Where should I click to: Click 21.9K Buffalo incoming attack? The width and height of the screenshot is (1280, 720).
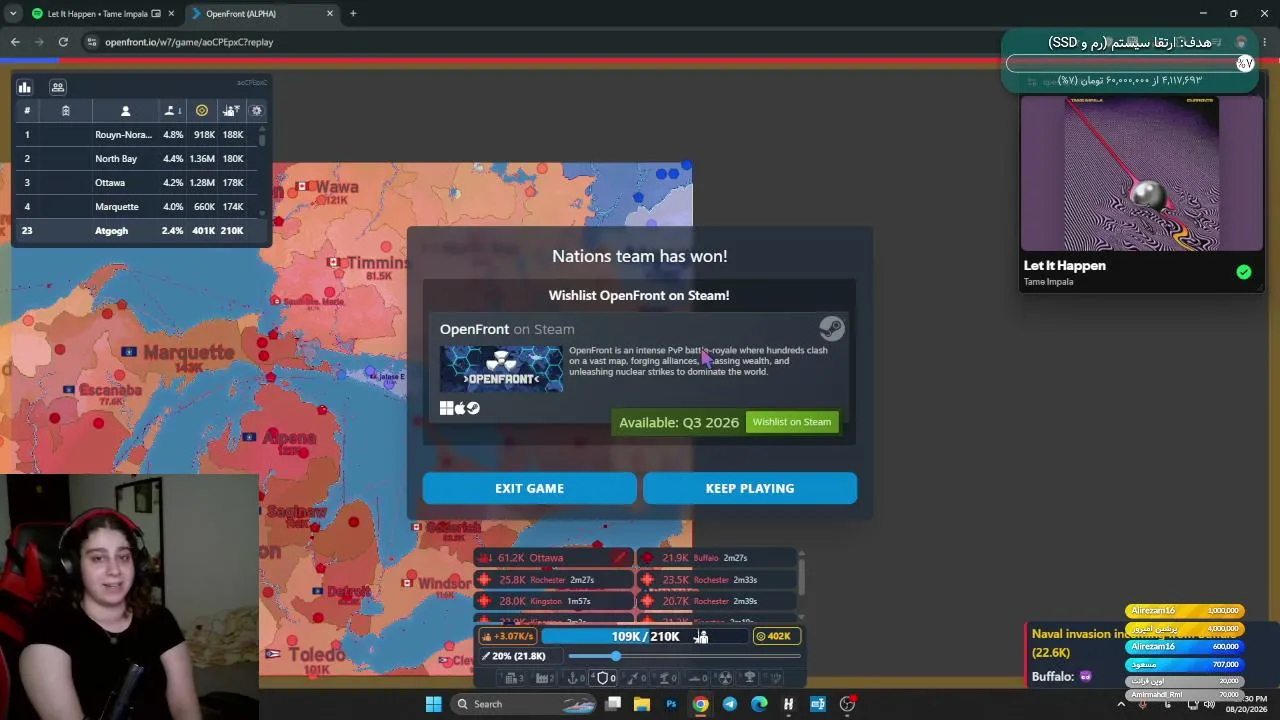(716, 558)
